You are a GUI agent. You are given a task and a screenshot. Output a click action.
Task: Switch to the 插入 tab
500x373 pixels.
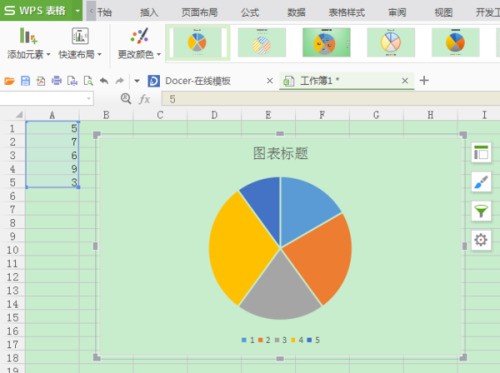tap(149, 13)
